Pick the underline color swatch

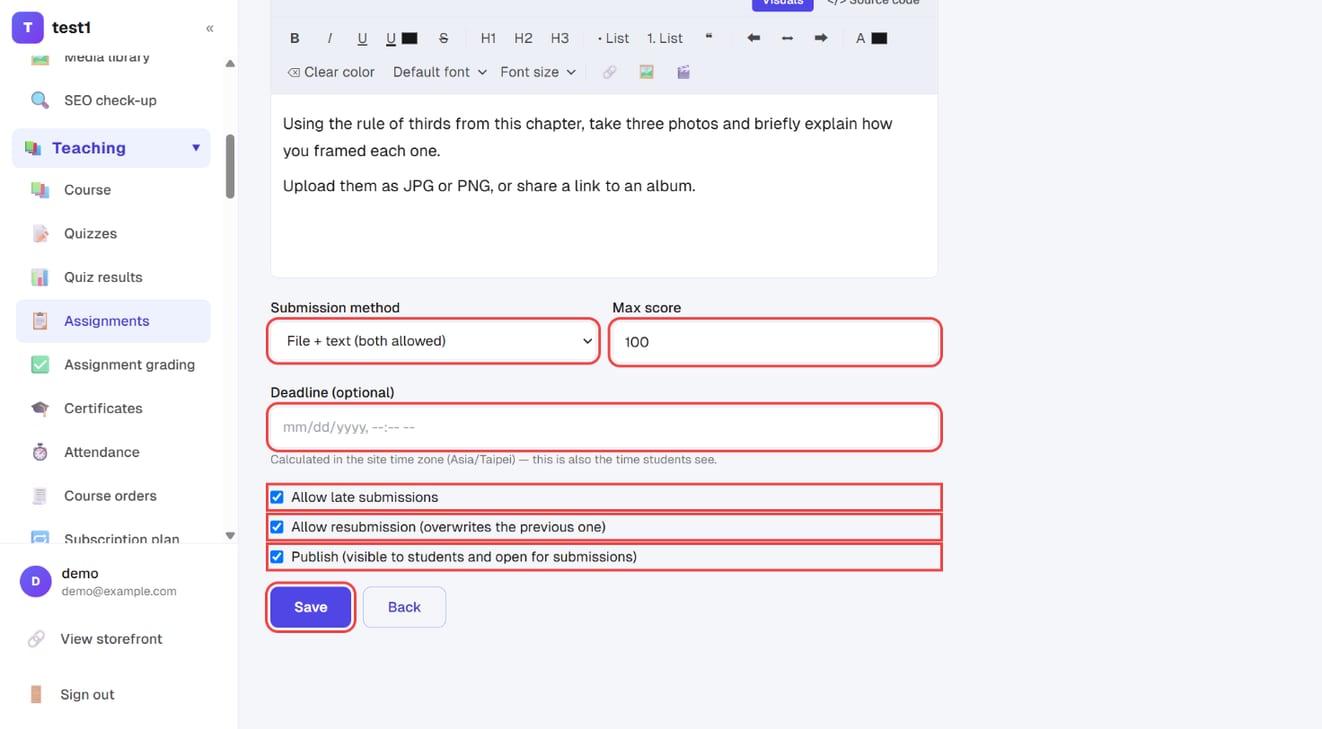click(x=410, y=38)
